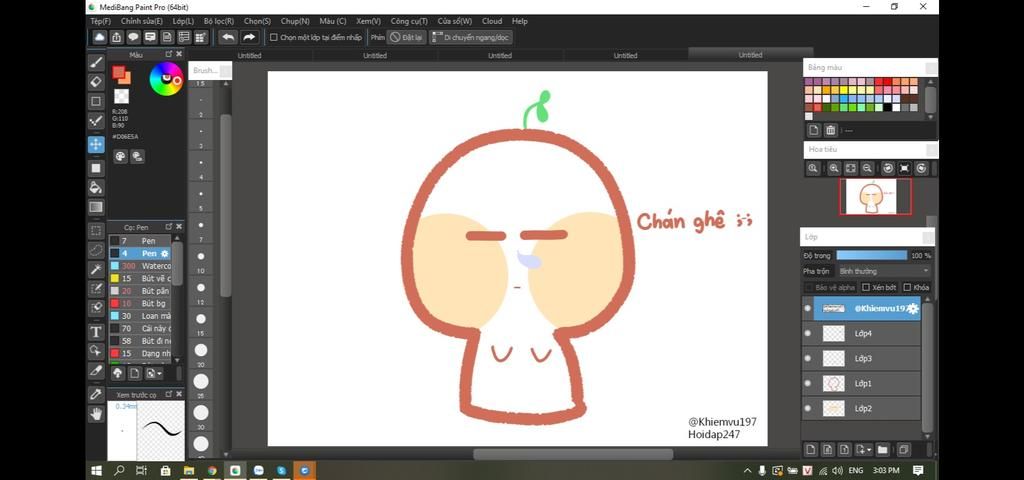This screenshot has height=480, width=1024.
Task: Click the canvas horizontal scrollbar
Action: (x=573, y=454)
